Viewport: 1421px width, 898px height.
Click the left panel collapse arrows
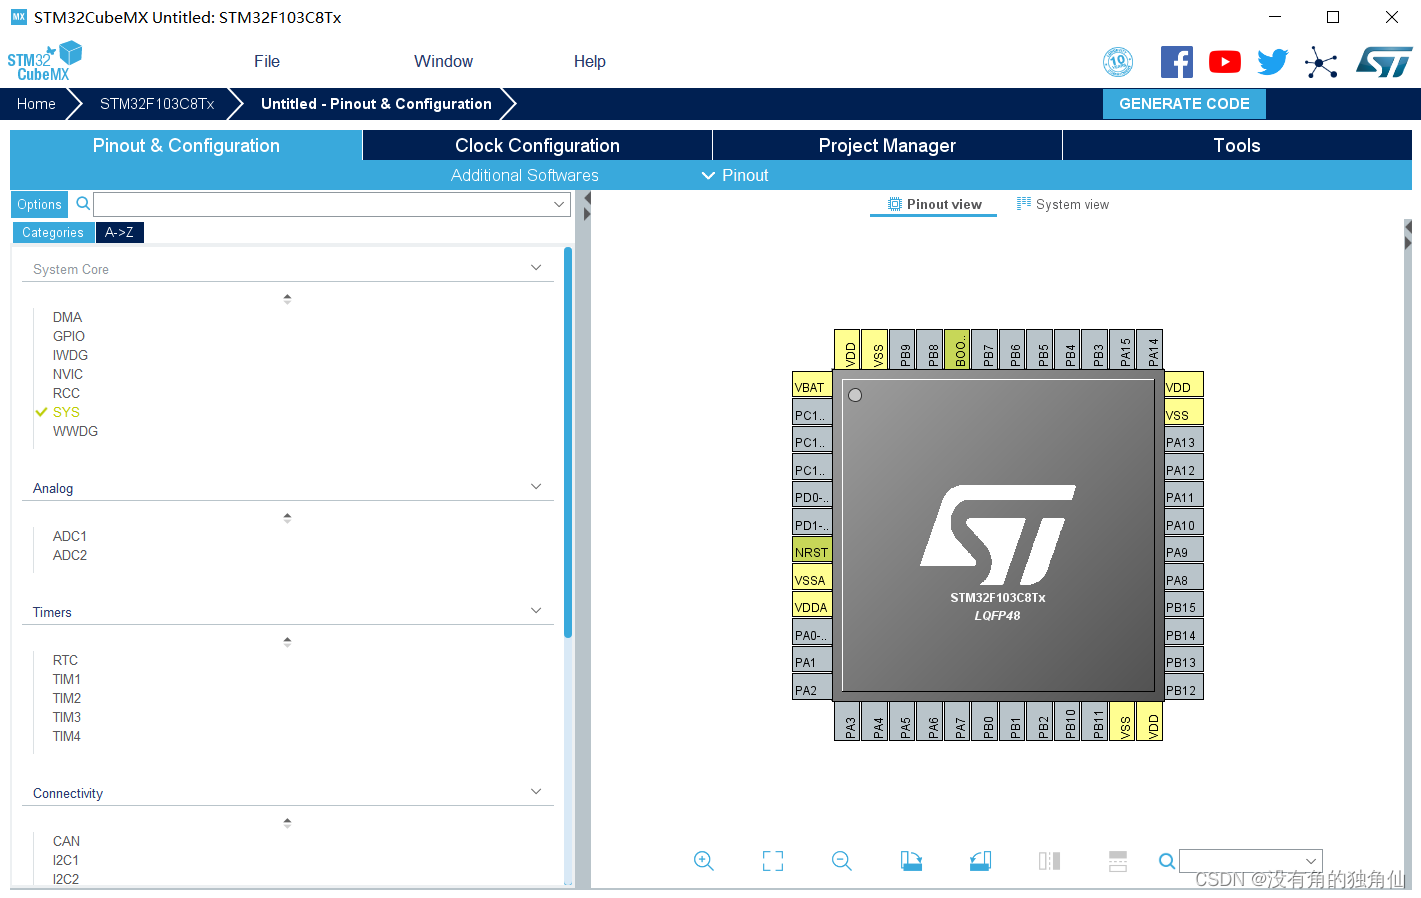[587, 206]
